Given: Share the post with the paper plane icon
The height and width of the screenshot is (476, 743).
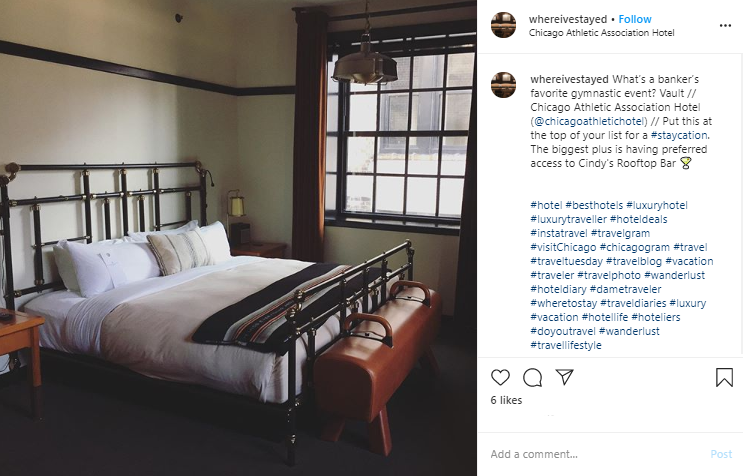Looking at the screenshot, I should pyautogui.click(x=564, y=377).
